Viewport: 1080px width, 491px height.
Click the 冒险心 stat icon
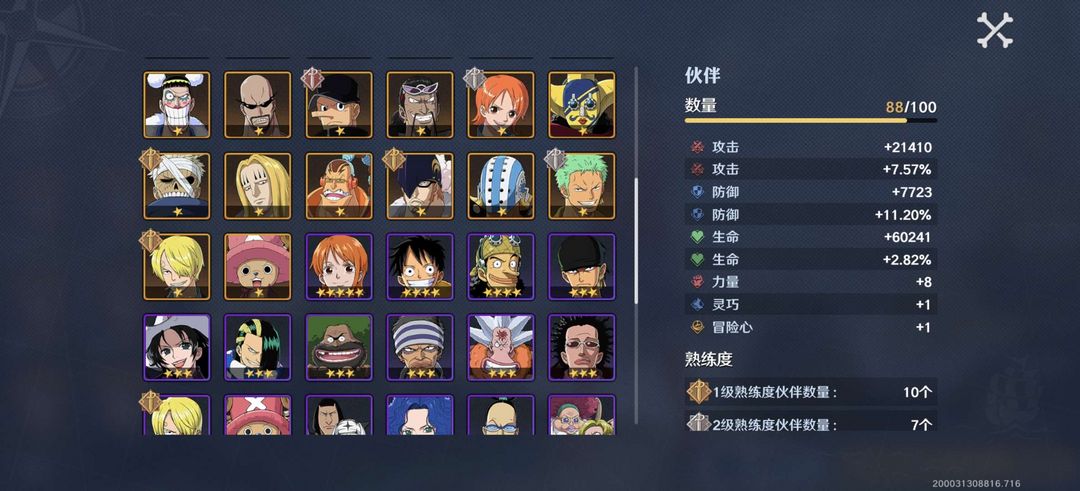click(x=697, y=327)
